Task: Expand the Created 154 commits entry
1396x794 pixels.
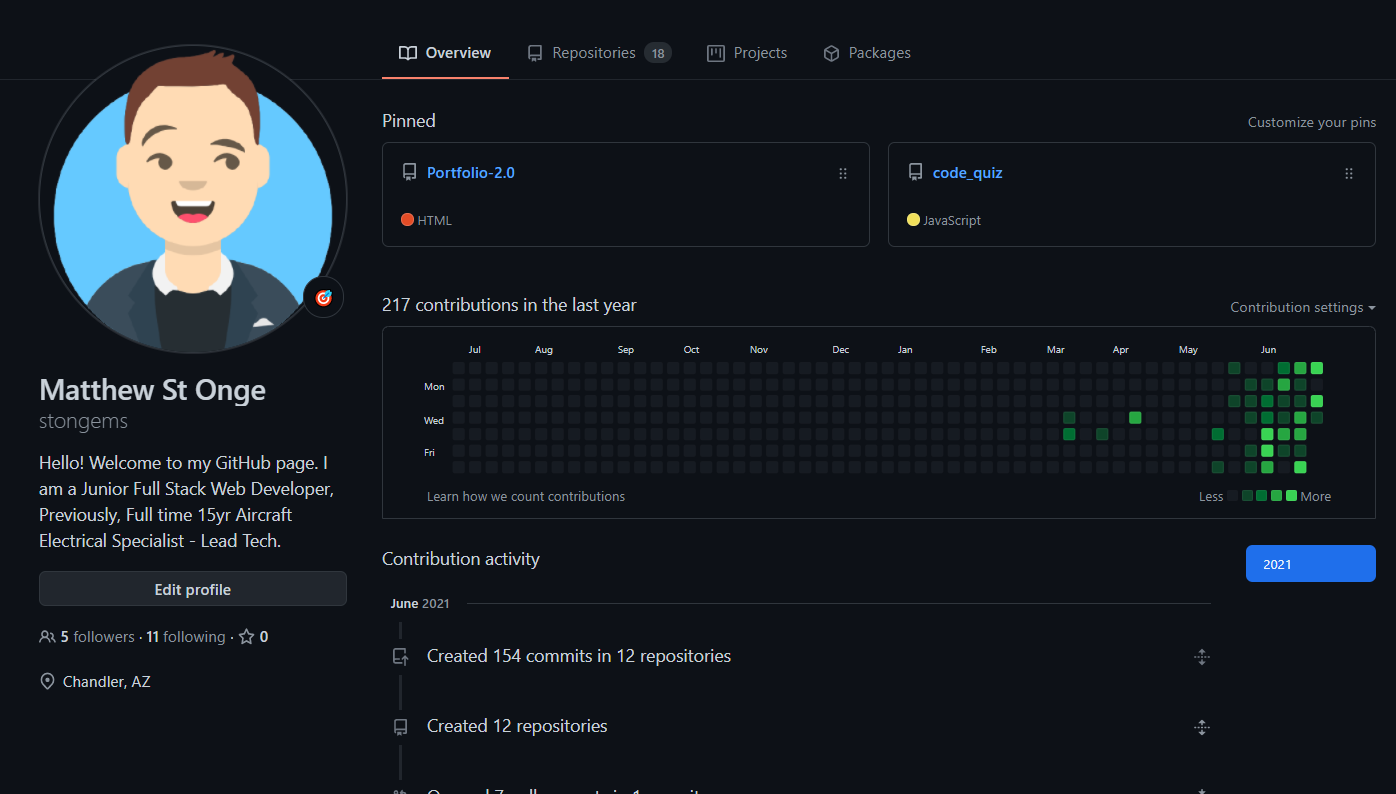Action: (1202, 657)
